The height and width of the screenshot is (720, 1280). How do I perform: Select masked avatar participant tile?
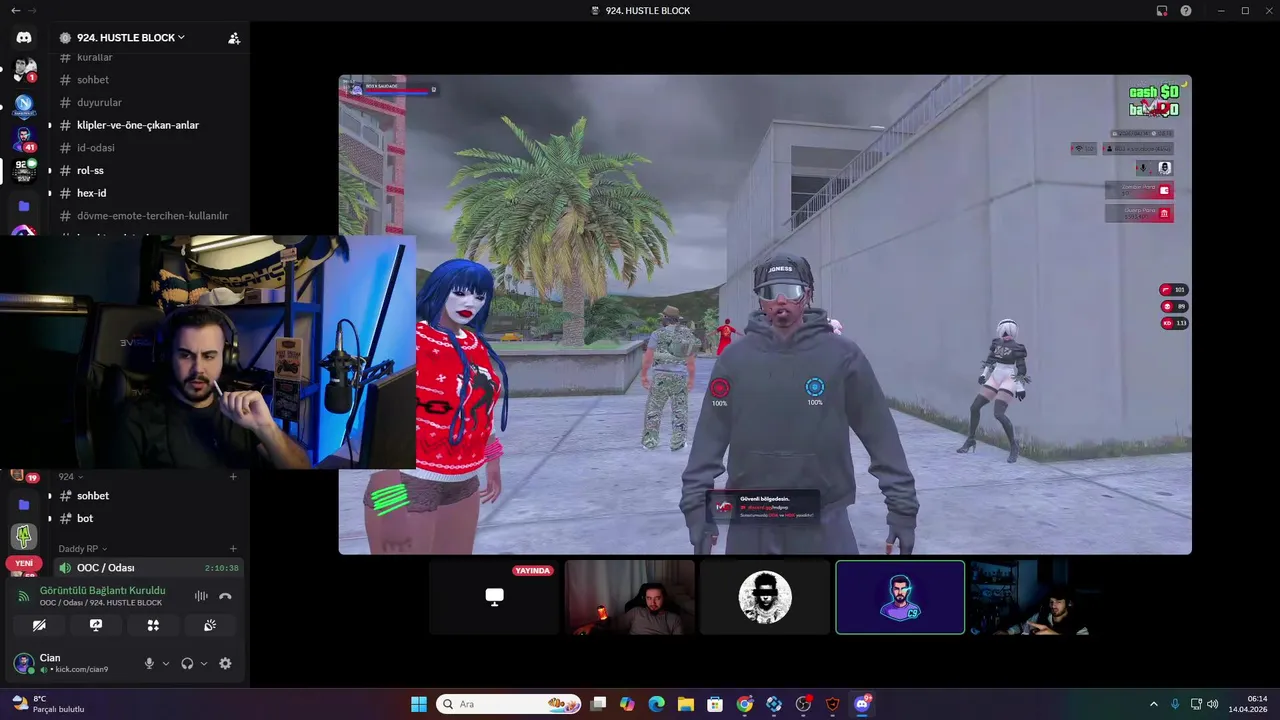(x=765, y=597)
